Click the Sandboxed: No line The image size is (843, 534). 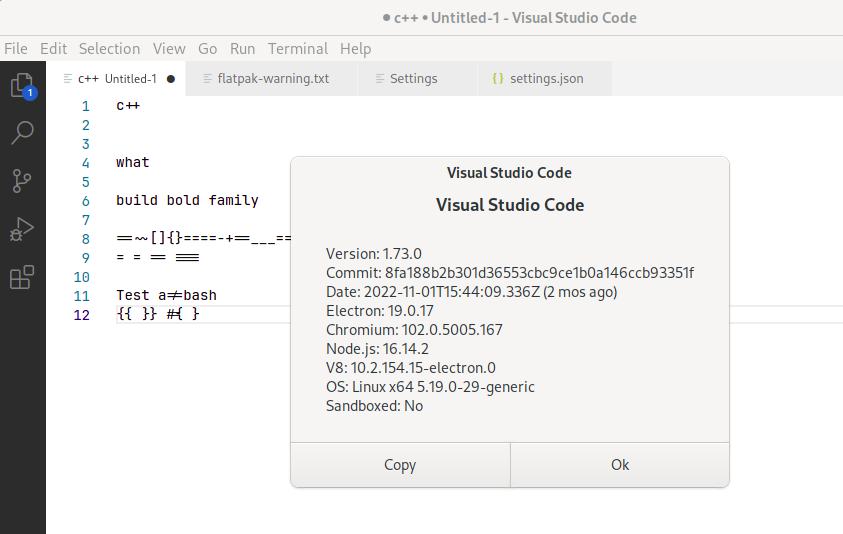pos(374,406)
